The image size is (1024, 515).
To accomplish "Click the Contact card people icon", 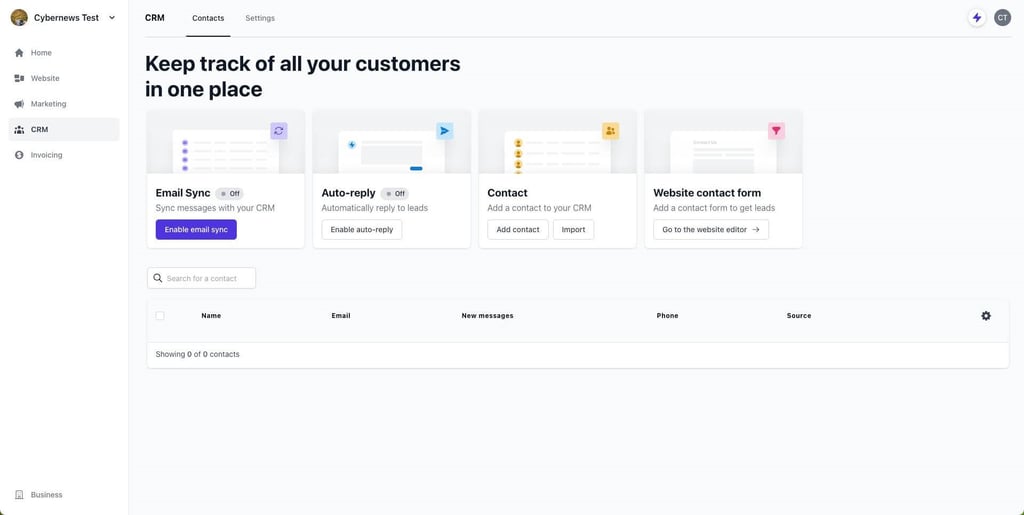I will click(x=611, y=131).
